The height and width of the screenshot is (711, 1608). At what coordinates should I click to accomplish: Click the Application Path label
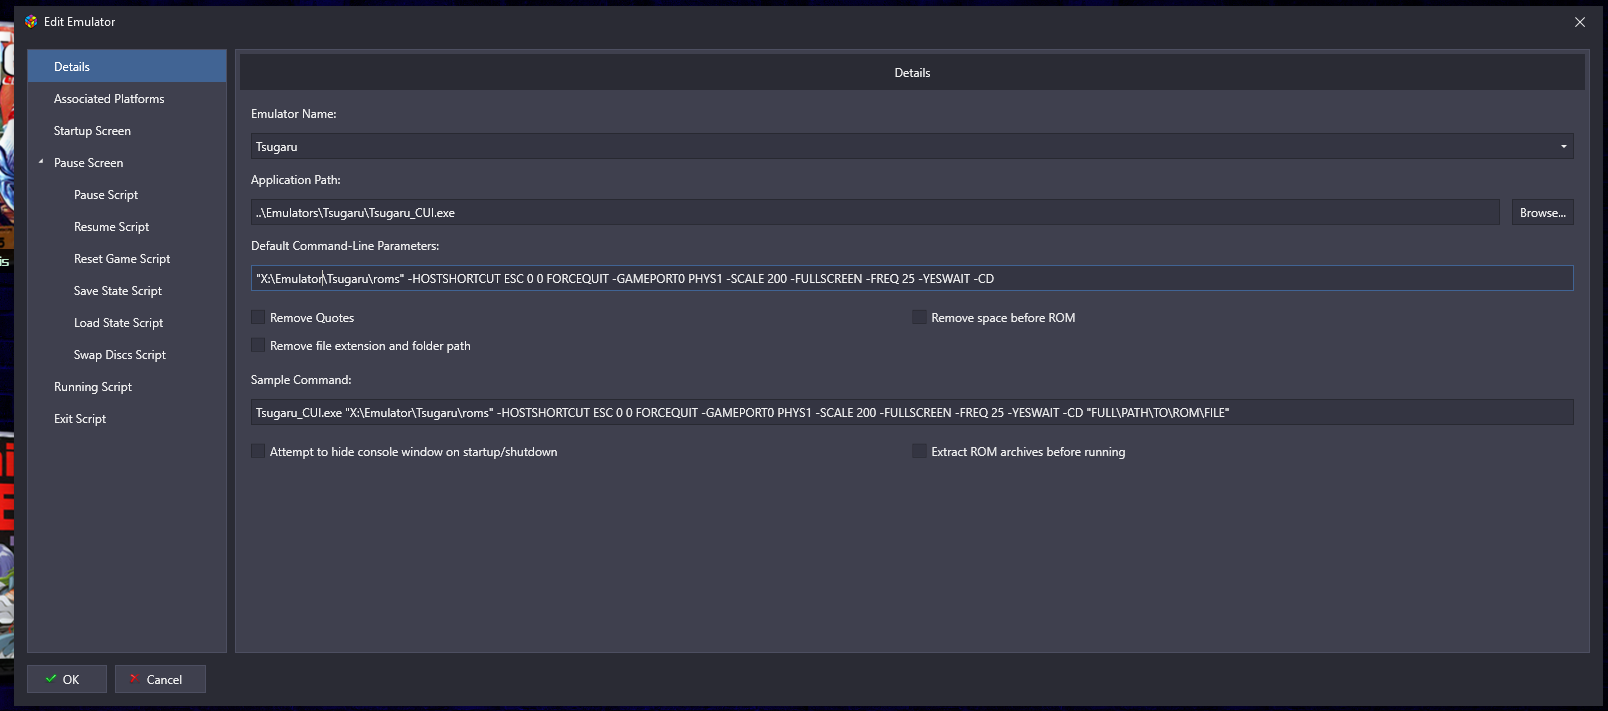(x=296, y=179)
